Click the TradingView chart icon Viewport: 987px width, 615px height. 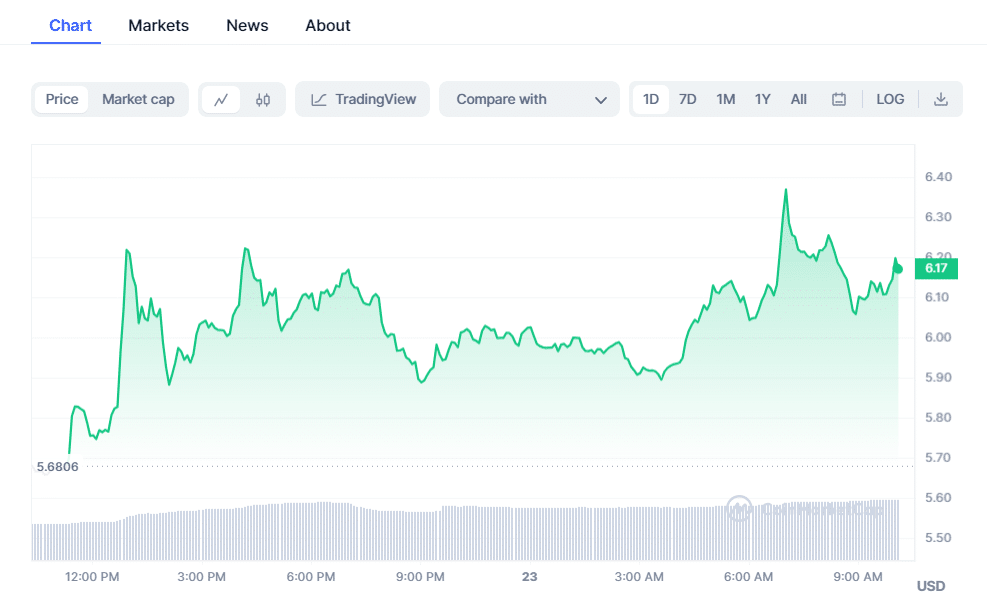319,99
